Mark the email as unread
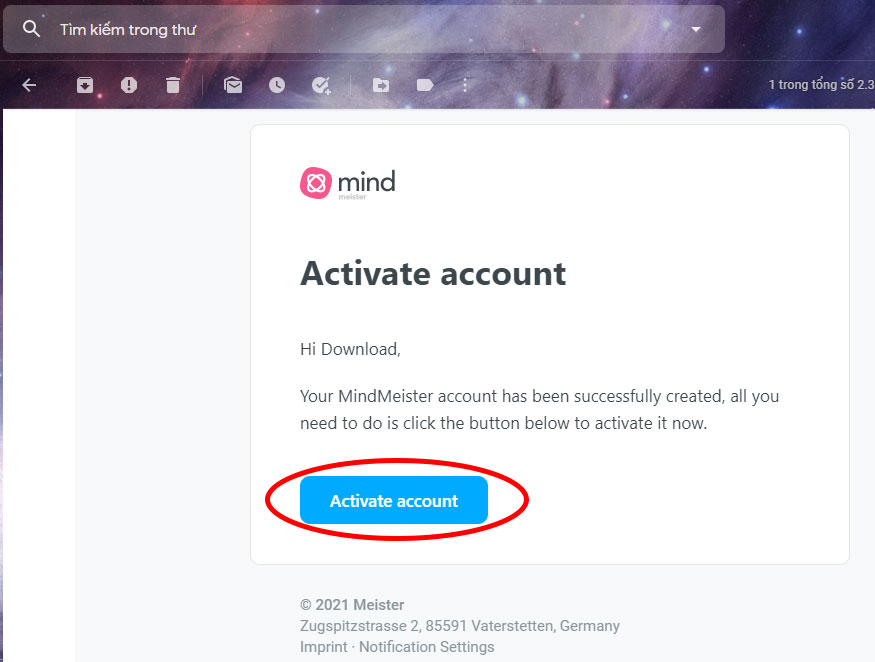 (233, 85)
